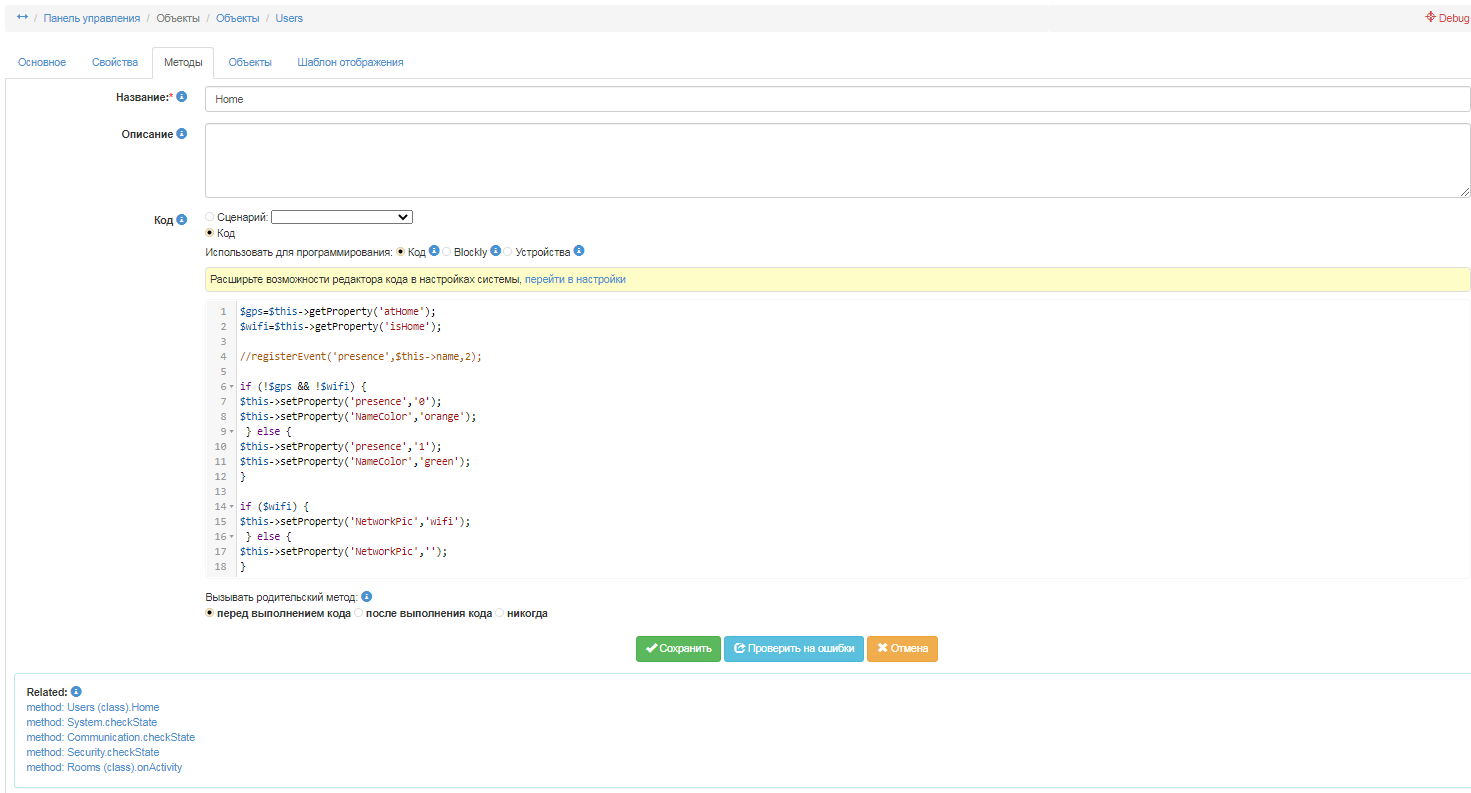This screenshot has height=793, width=1471.
Task: Choose Blockly as programming mode
Action: click(447, 252)
